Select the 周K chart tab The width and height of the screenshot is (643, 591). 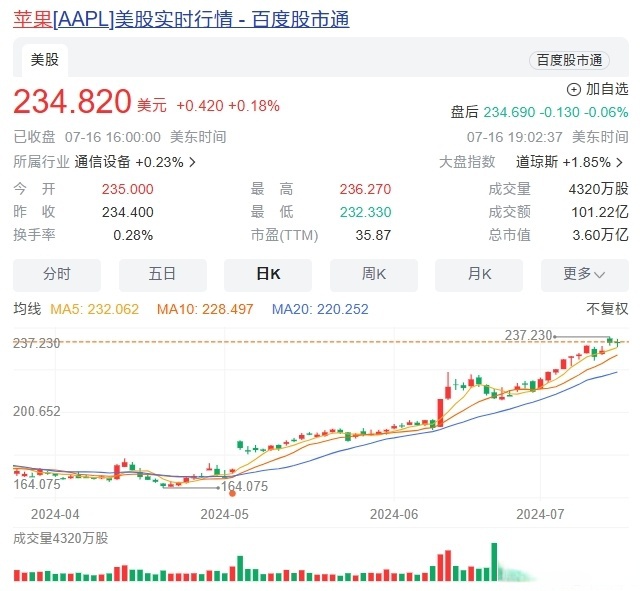pyautogui.click(x=374, y=274)
